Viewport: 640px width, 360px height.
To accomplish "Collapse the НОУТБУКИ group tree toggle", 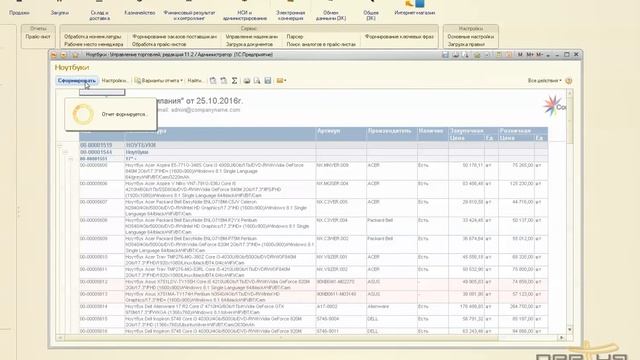I will click(60, 145).
